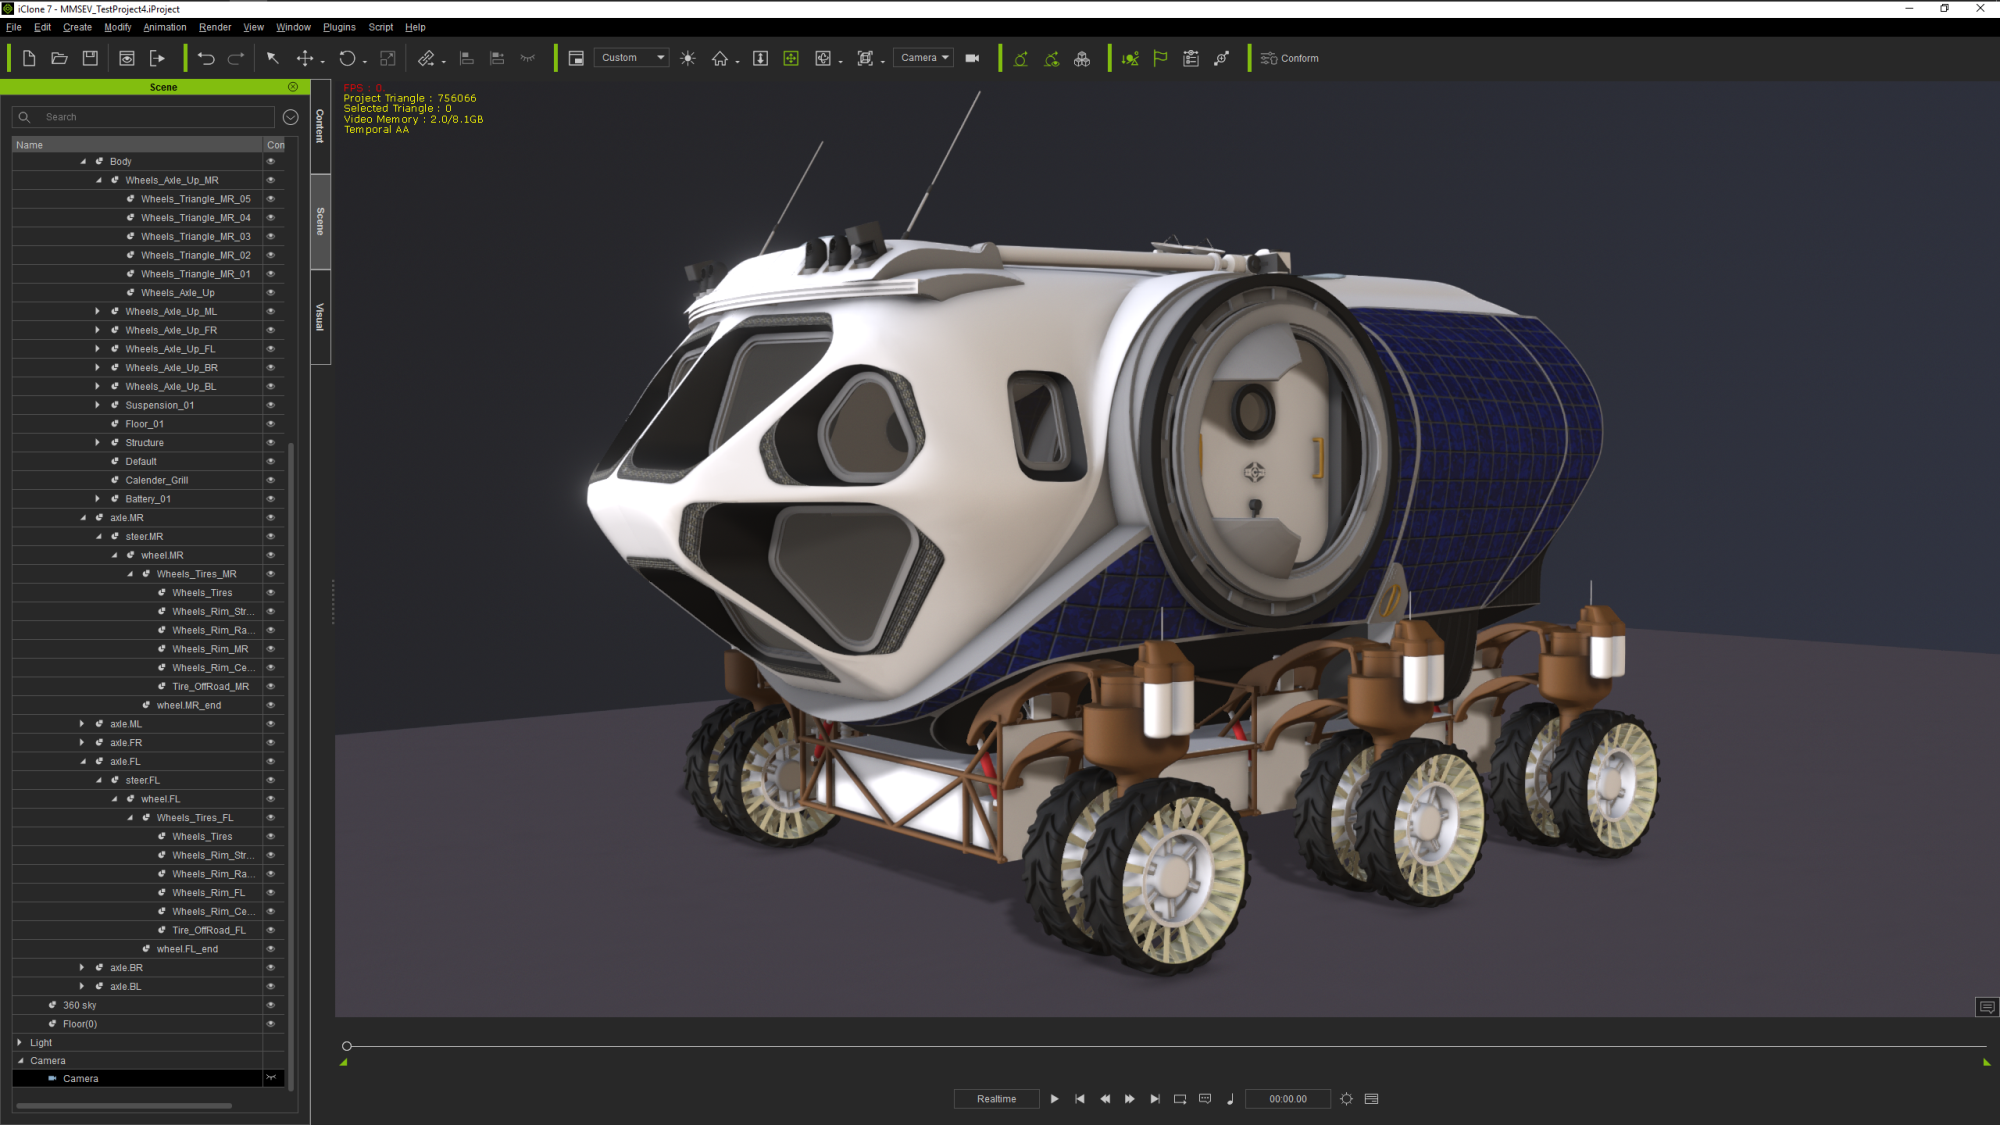
Task: Switch to the Content side tab
Action: coord(320,126)
